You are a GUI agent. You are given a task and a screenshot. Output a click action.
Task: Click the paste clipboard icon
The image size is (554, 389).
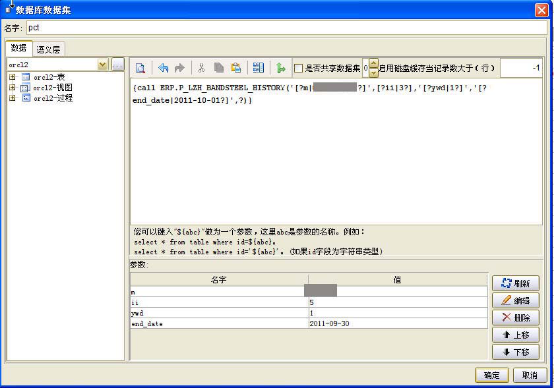(236, 68)
